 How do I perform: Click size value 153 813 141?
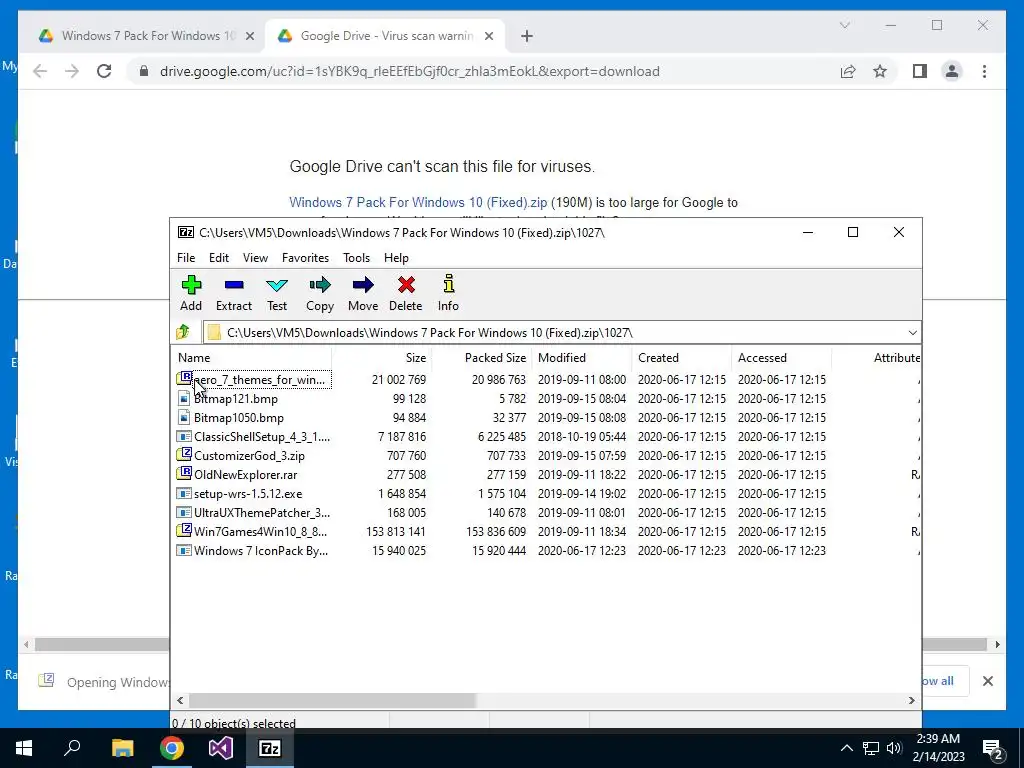(x=396, y=532)
